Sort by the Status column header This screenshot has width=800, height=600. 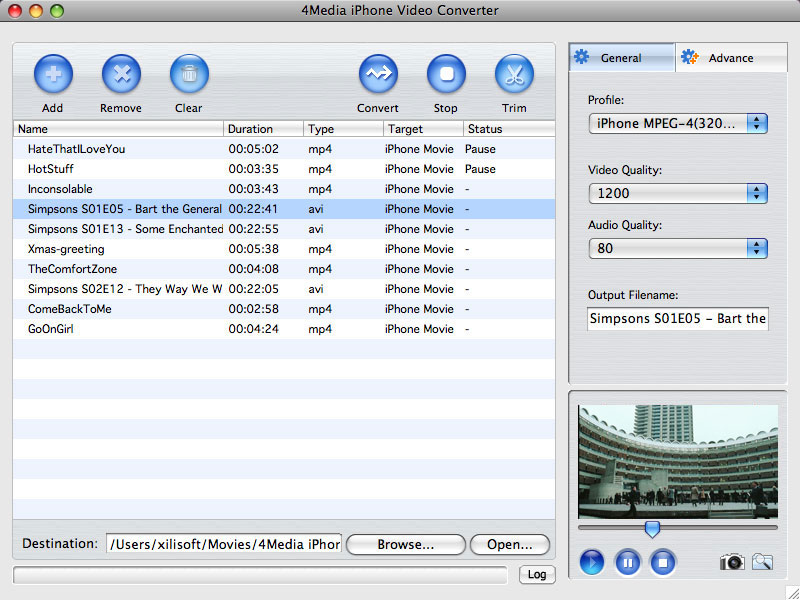[x=509, y=129]
